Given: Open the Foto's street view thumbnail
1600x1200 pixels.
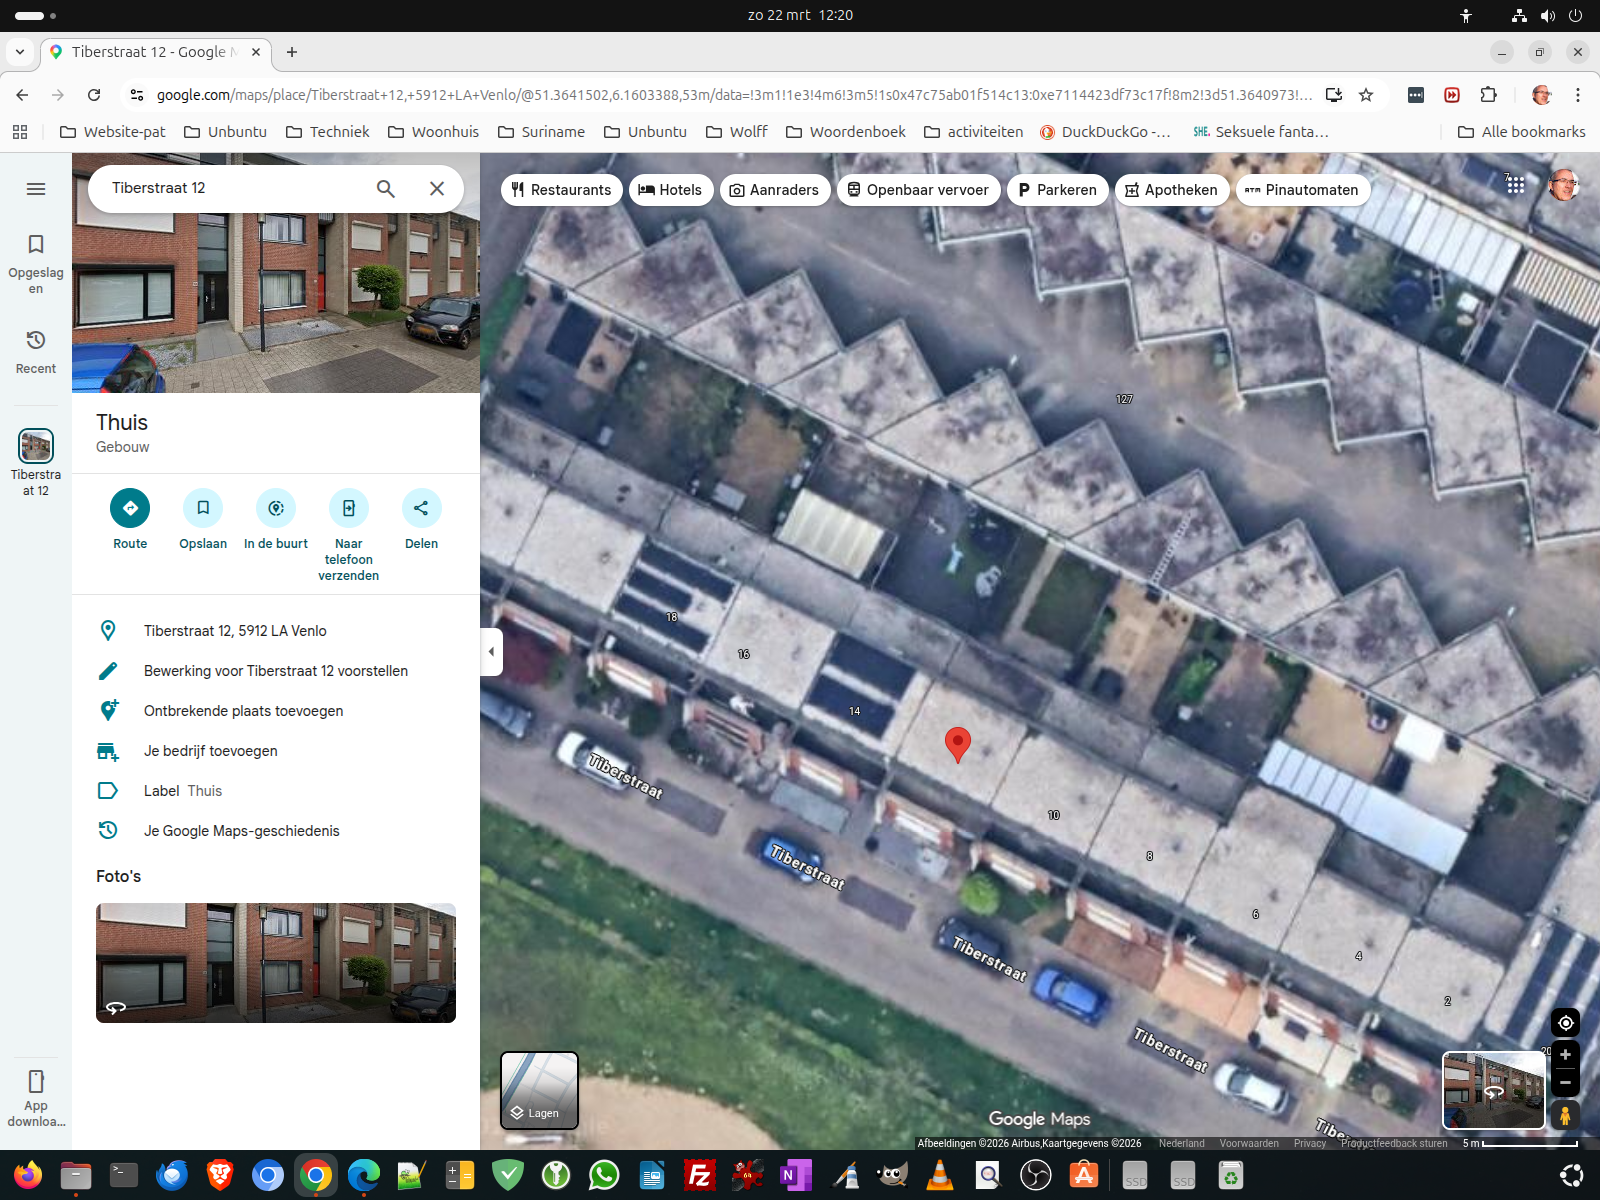Looking at the screenshot, I should click(x=276, y=962).
